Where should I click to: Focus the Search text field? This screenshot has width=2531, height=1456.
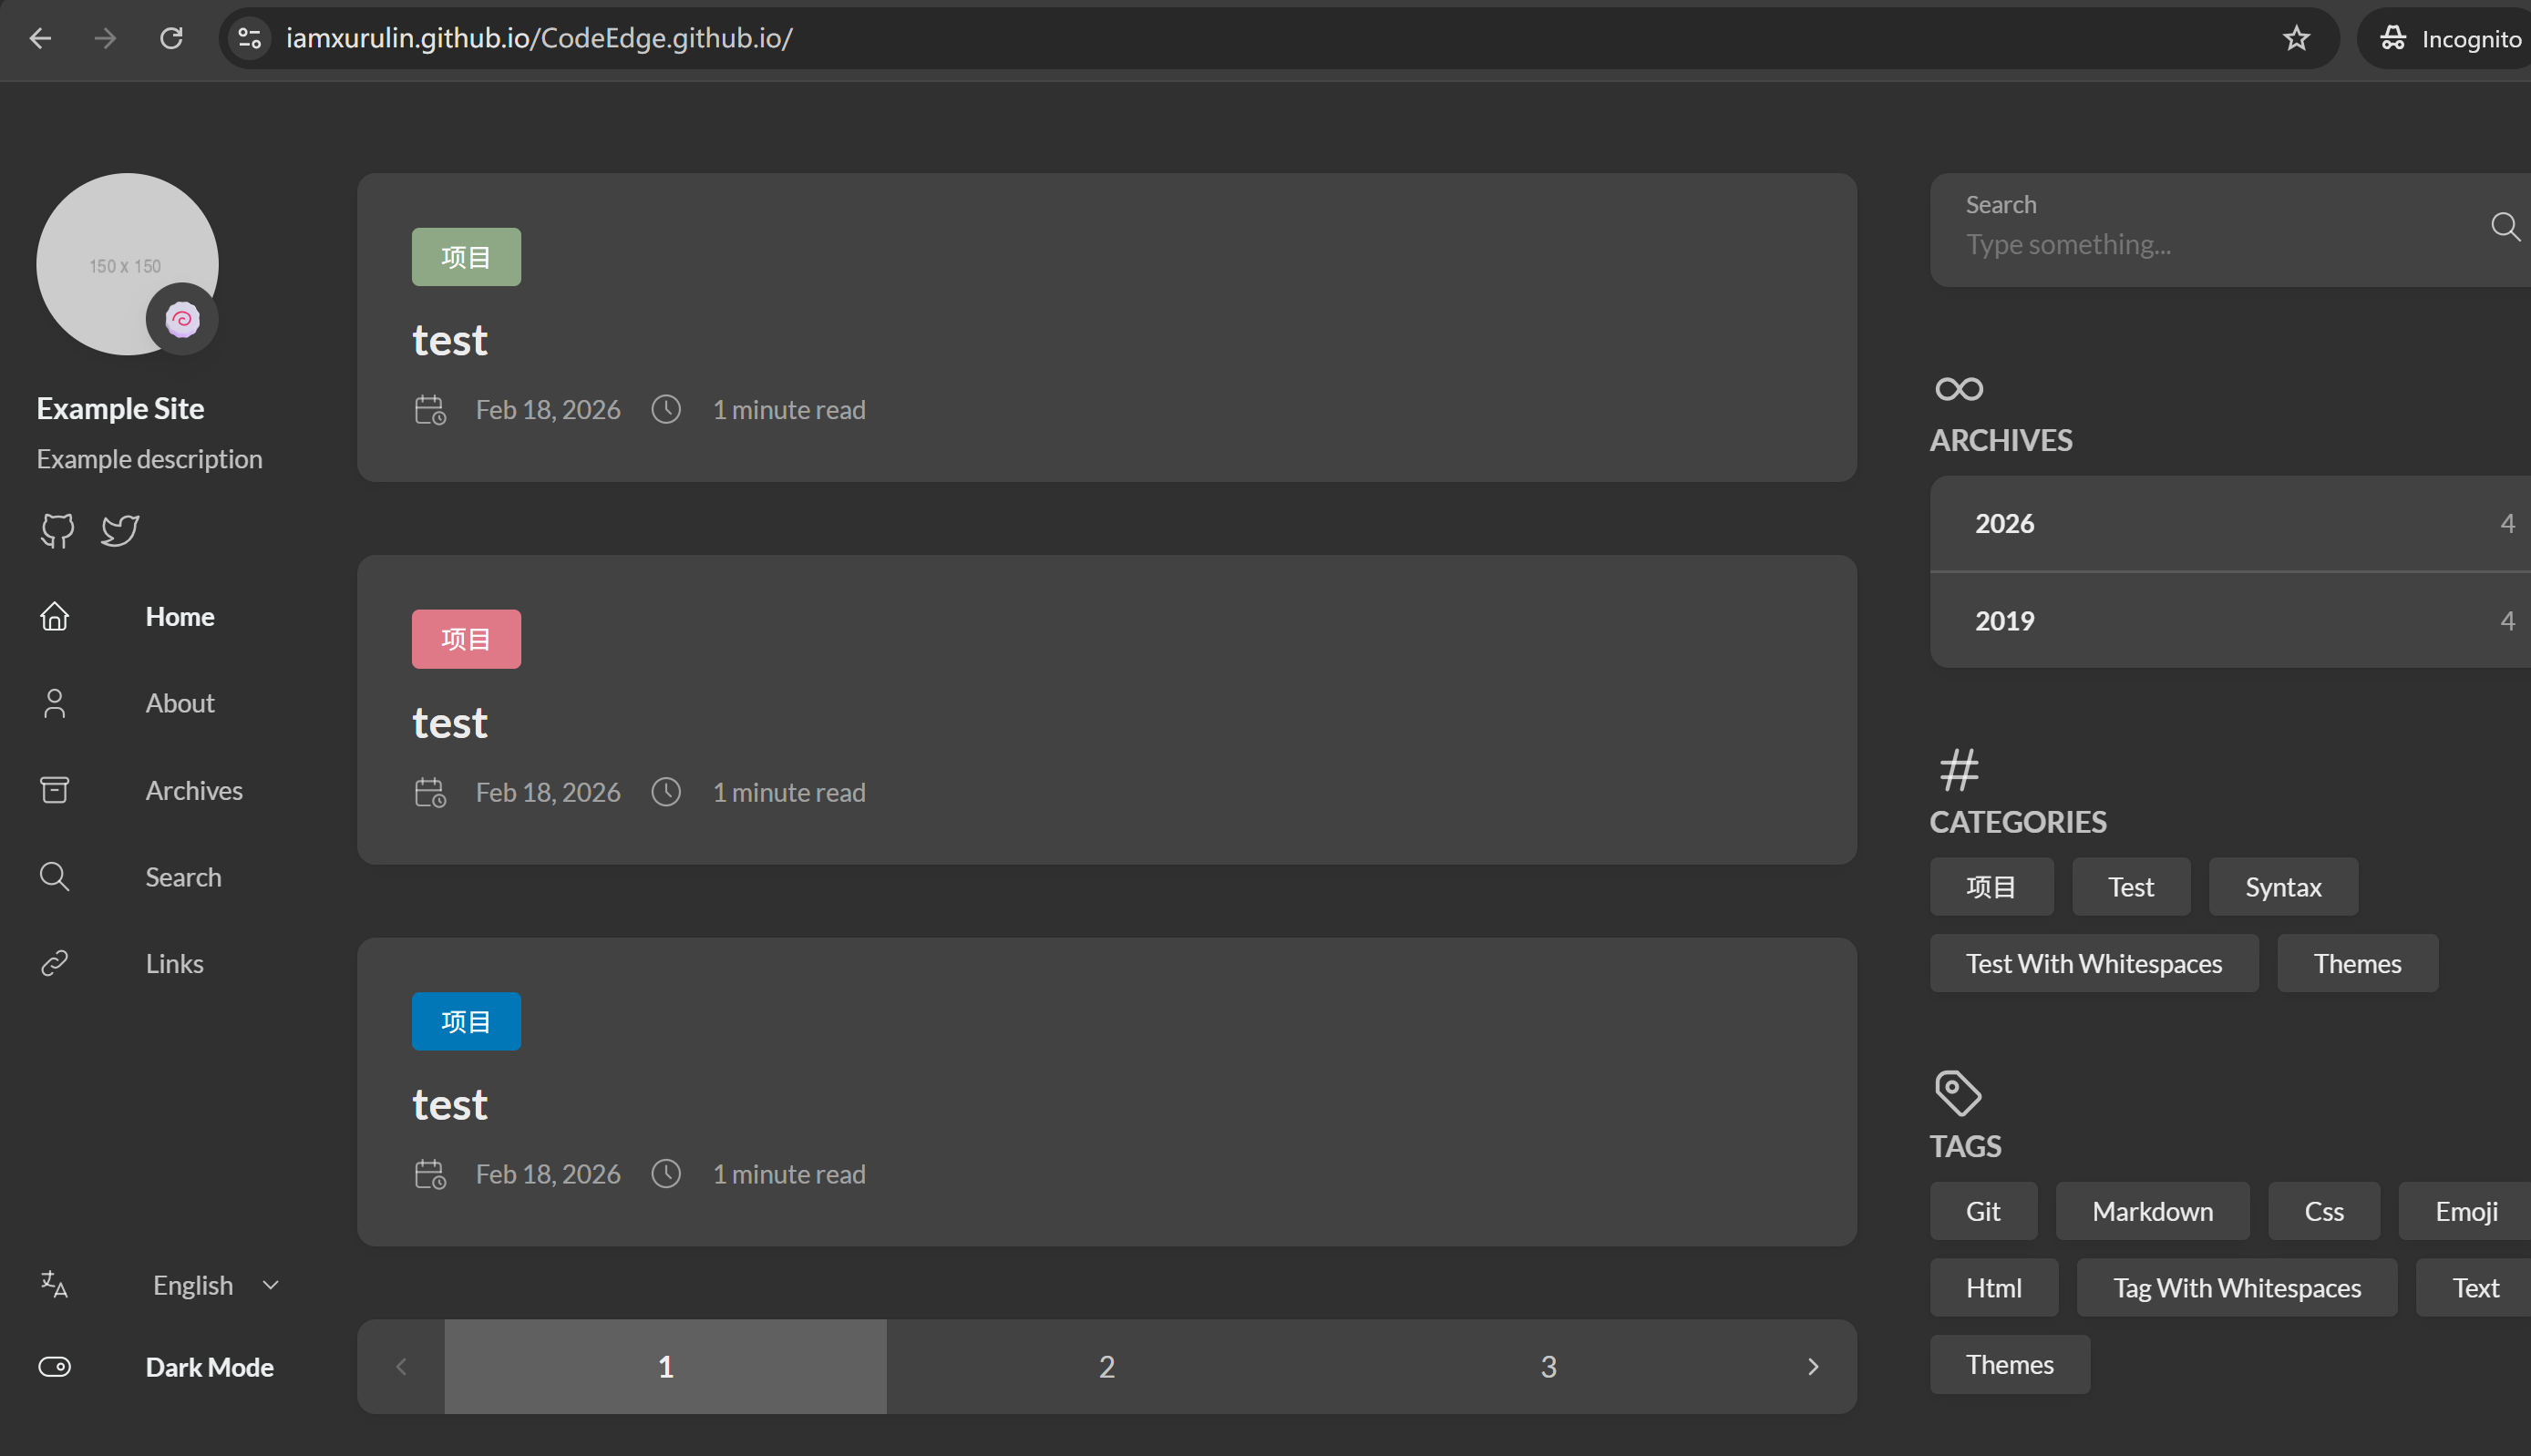[2200, 245]
